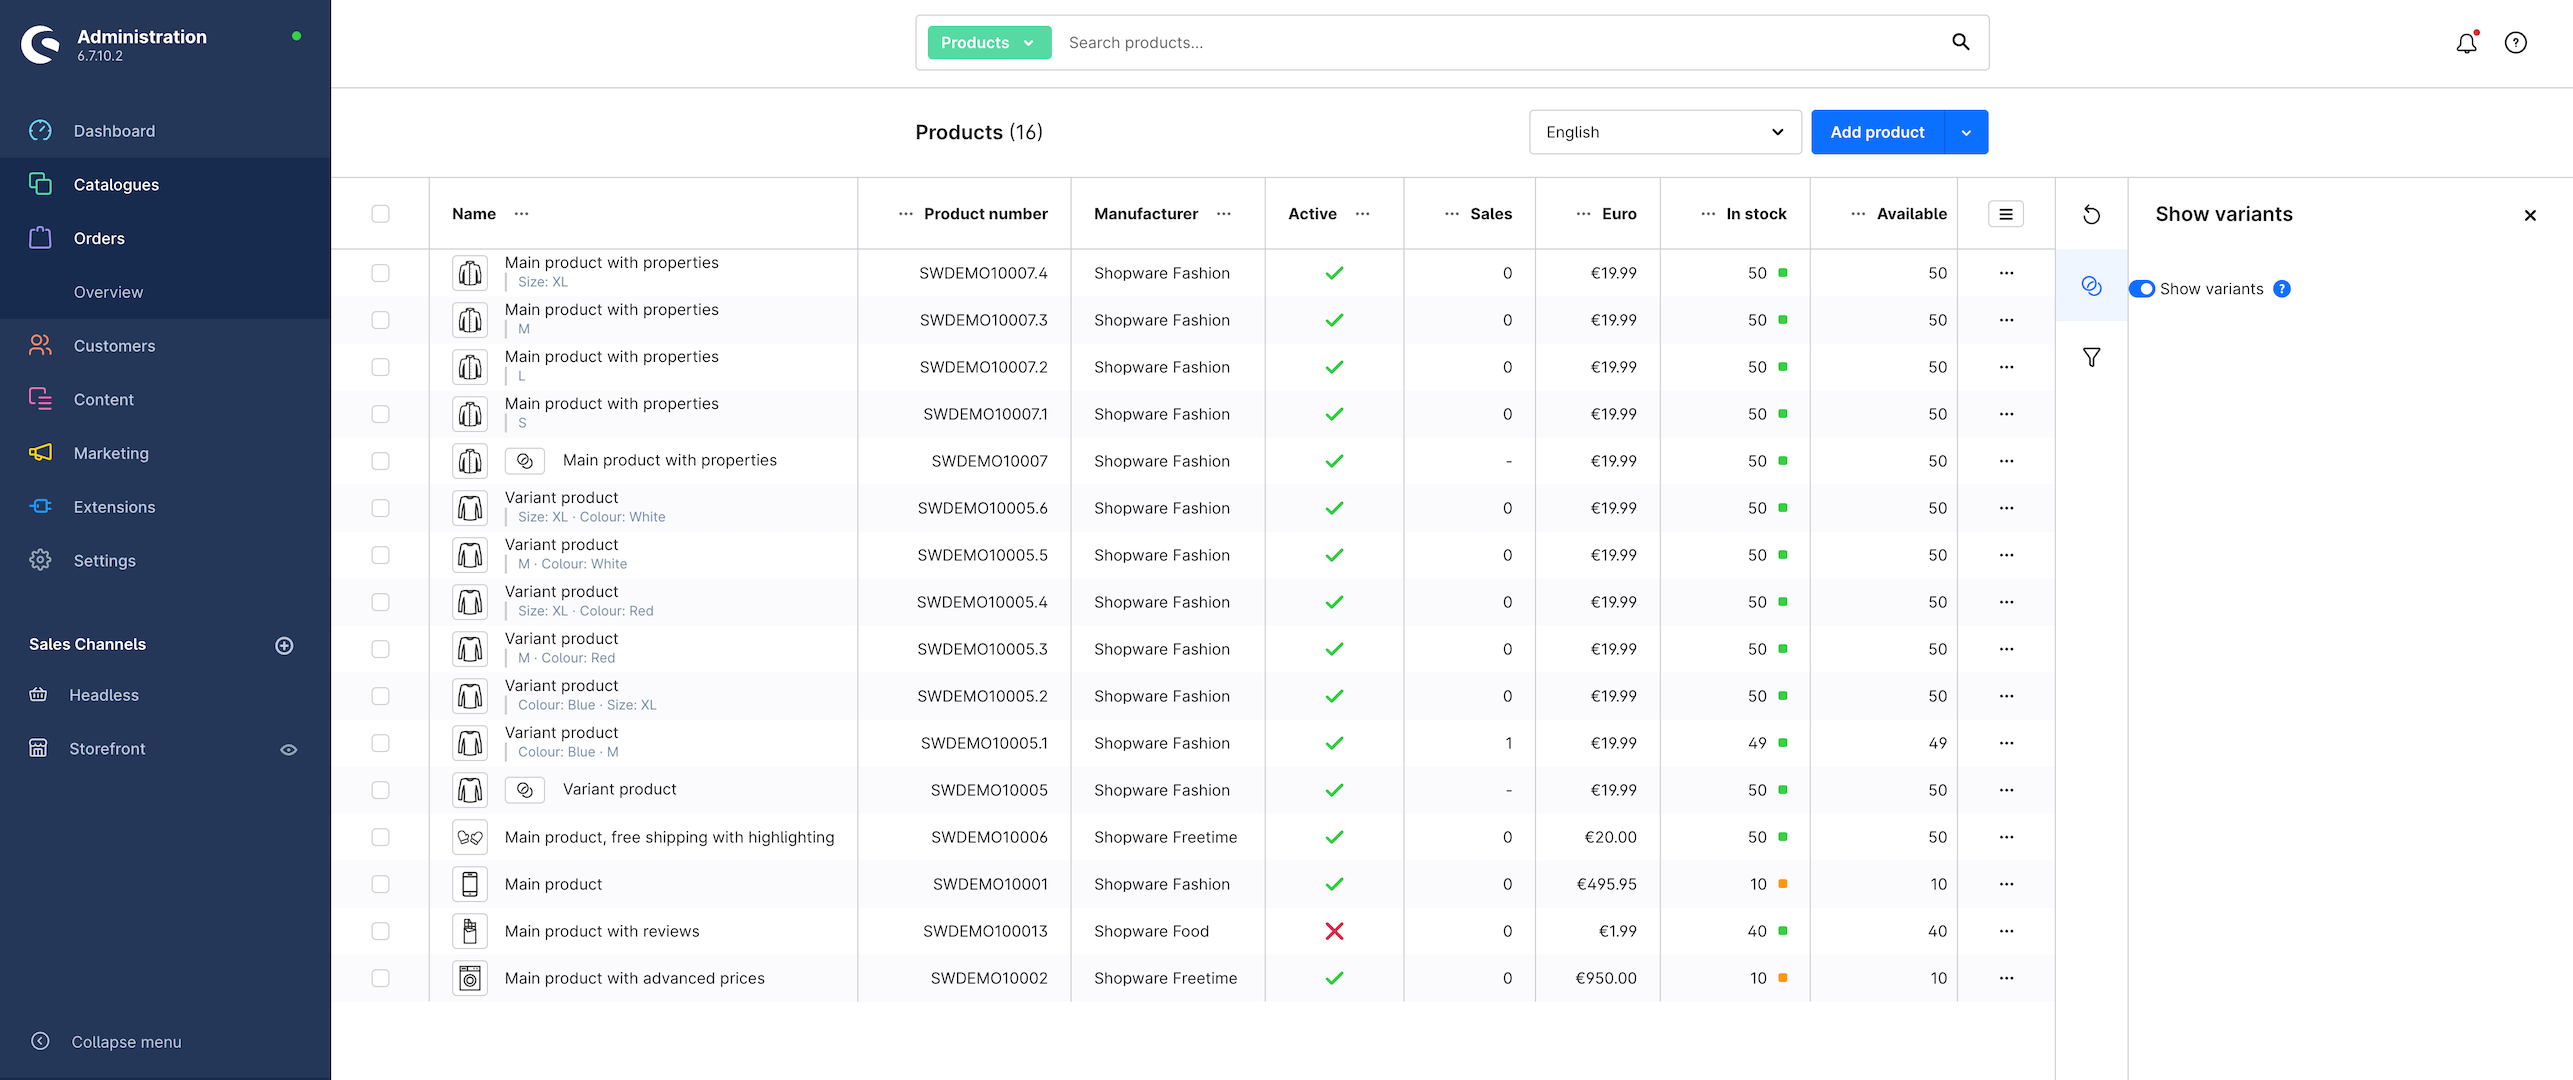The height and width of the screenshot is (1080, 2573).
Task: Click the Settings gear icon
Action: 40,561
